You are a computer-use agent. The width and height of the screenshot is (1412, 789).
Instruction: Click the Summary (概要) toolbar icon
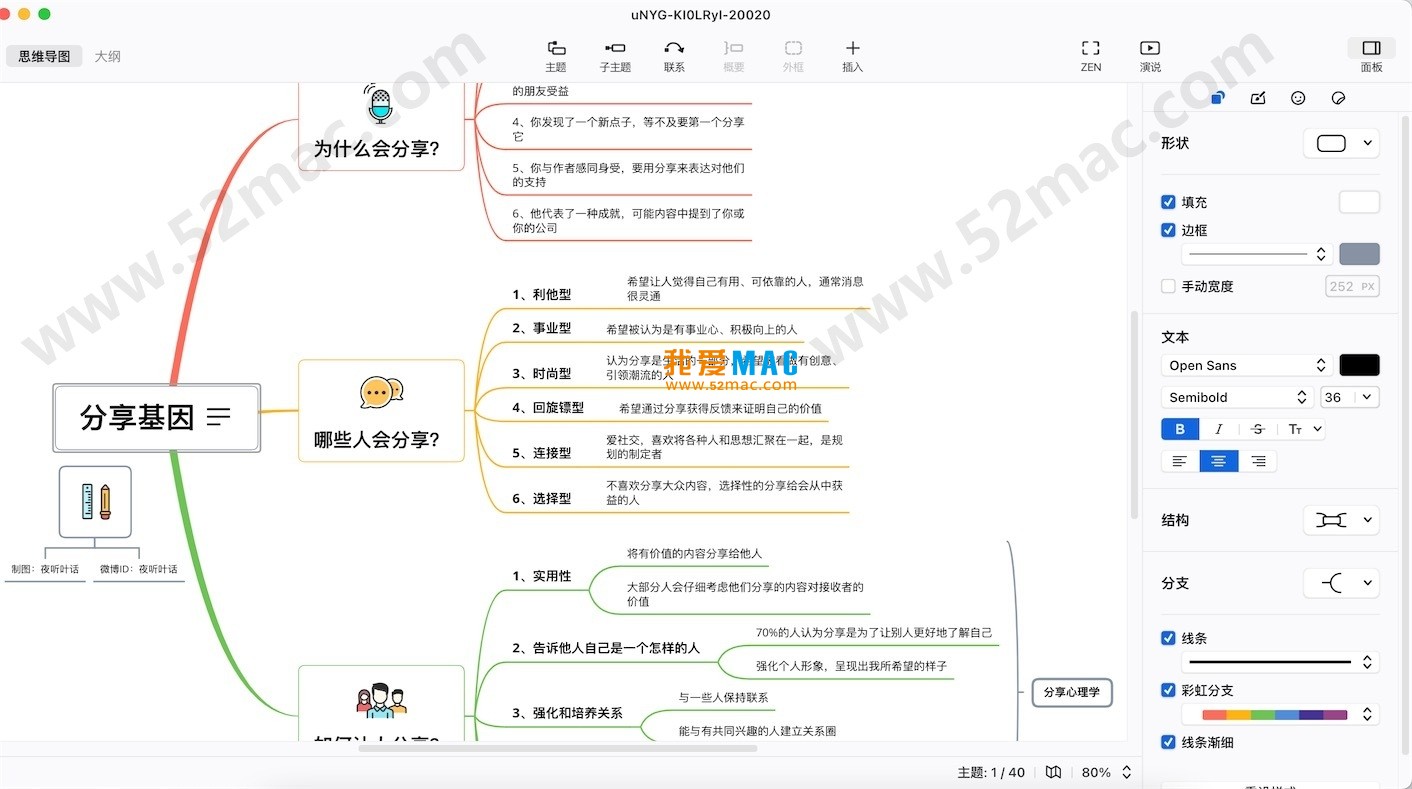(733, 48)
